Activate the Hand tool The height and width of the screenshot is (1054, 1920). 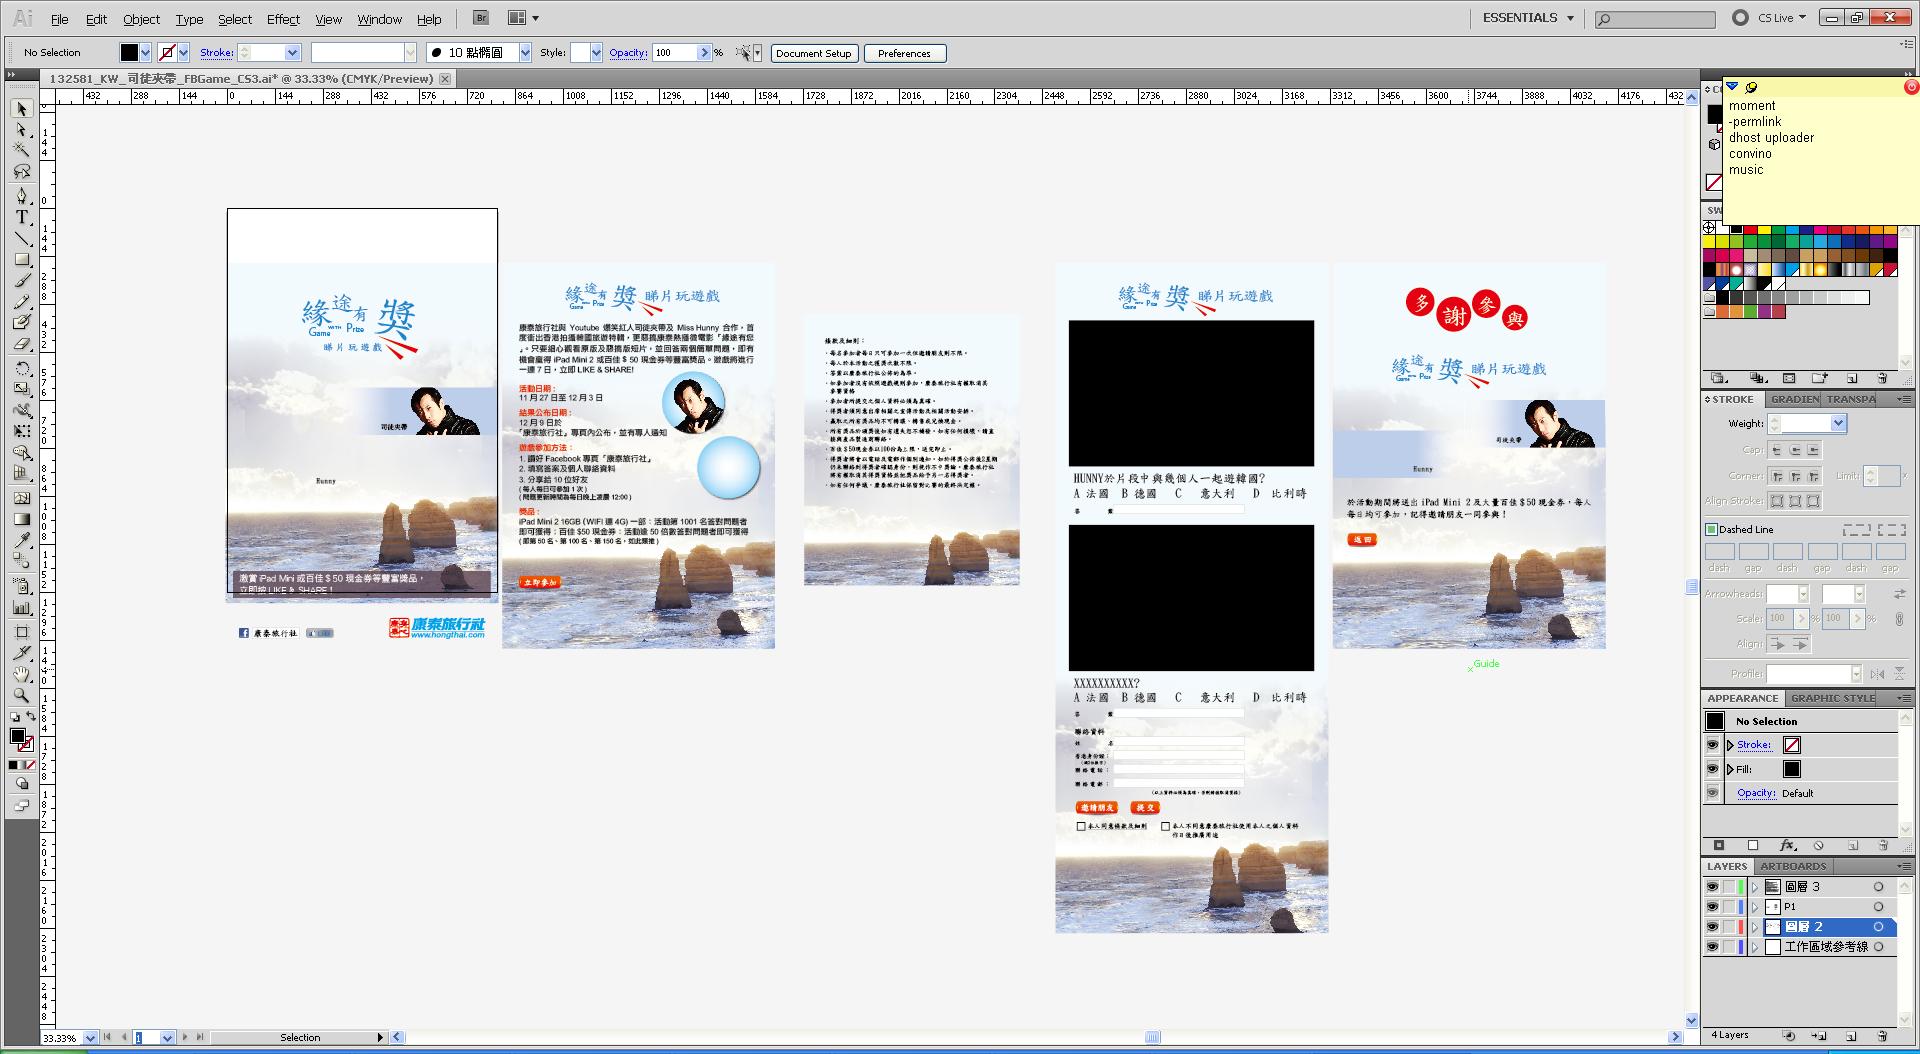coord(22,675)
